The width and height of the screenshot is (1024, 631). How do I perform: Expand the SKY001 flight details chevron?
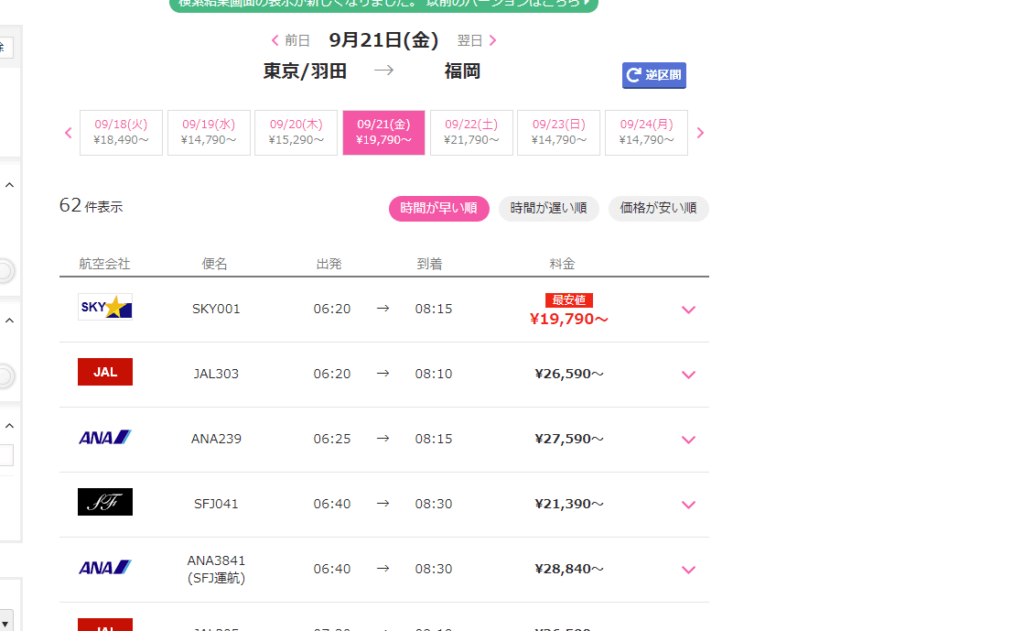688,310
